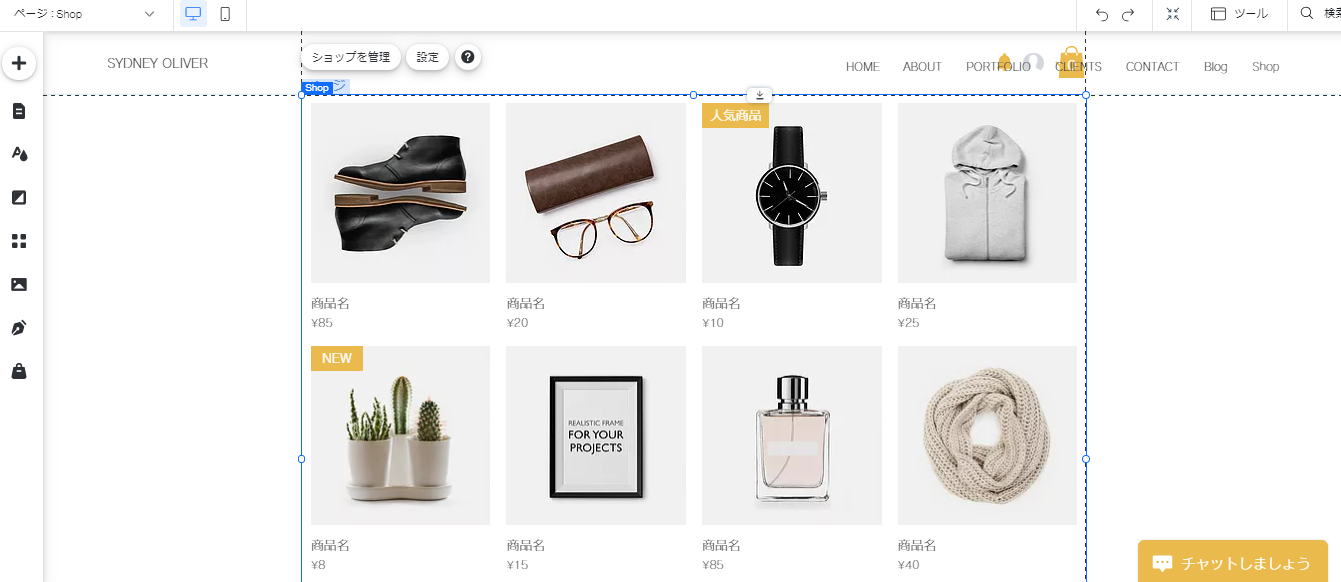
Task: Open the Add Apps grid icon
Action: pos(19,241)
